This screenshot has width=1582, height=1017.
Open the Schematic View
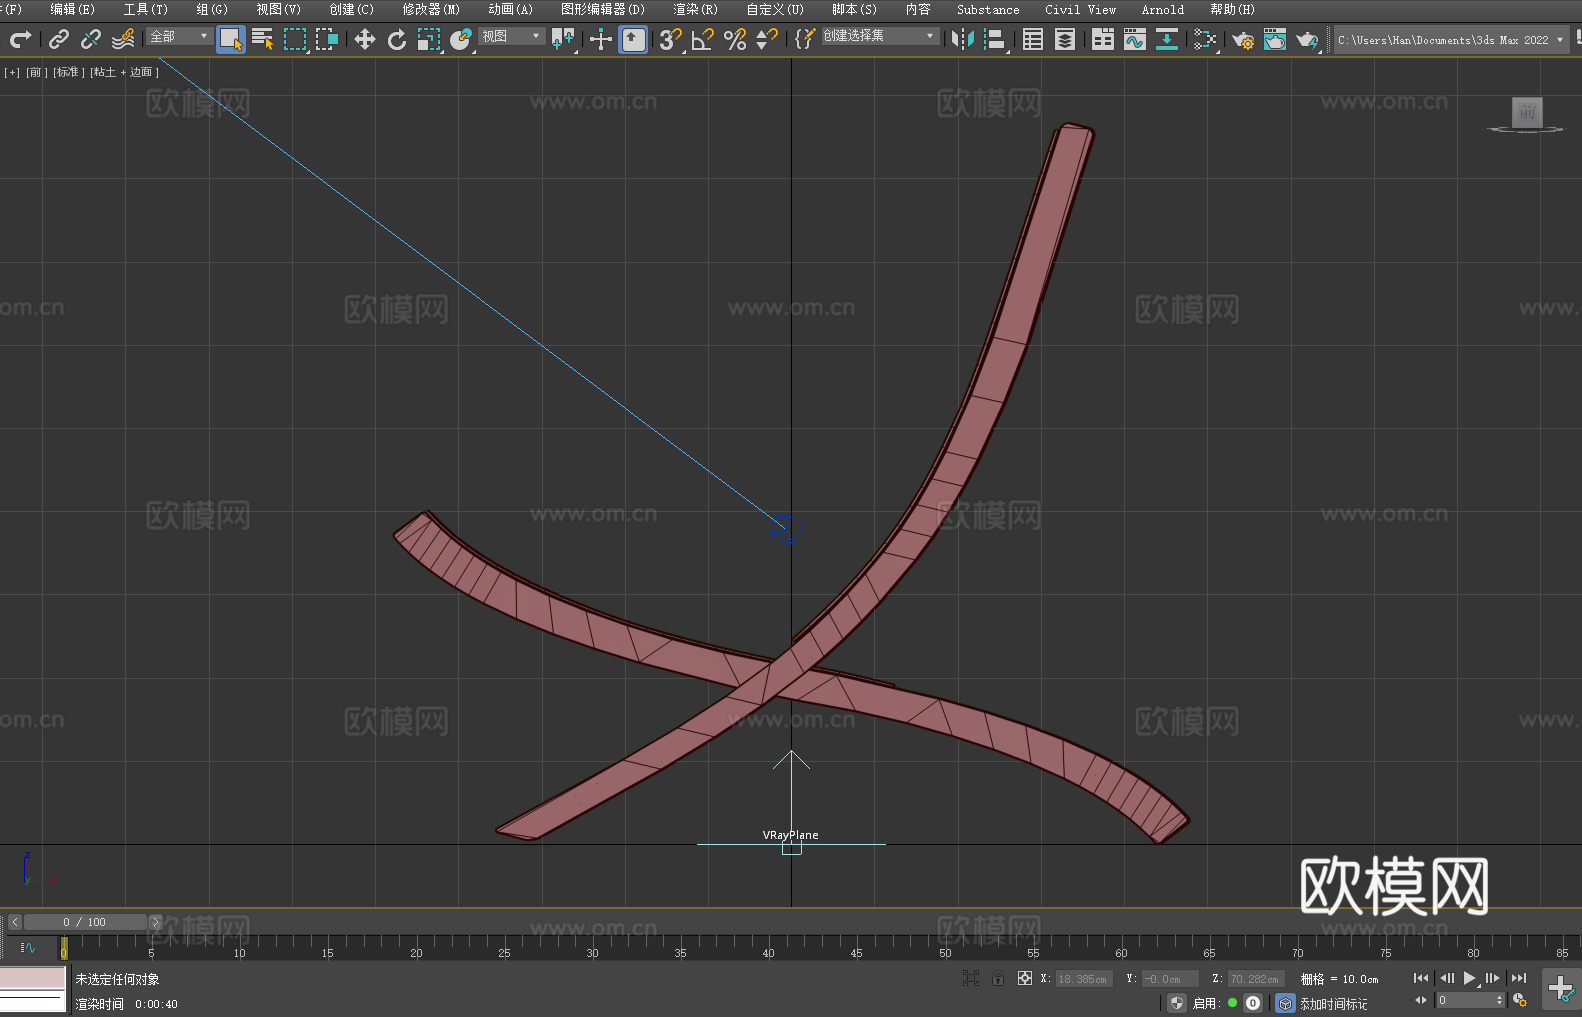pyautogui.click(x=1205, y=39)
